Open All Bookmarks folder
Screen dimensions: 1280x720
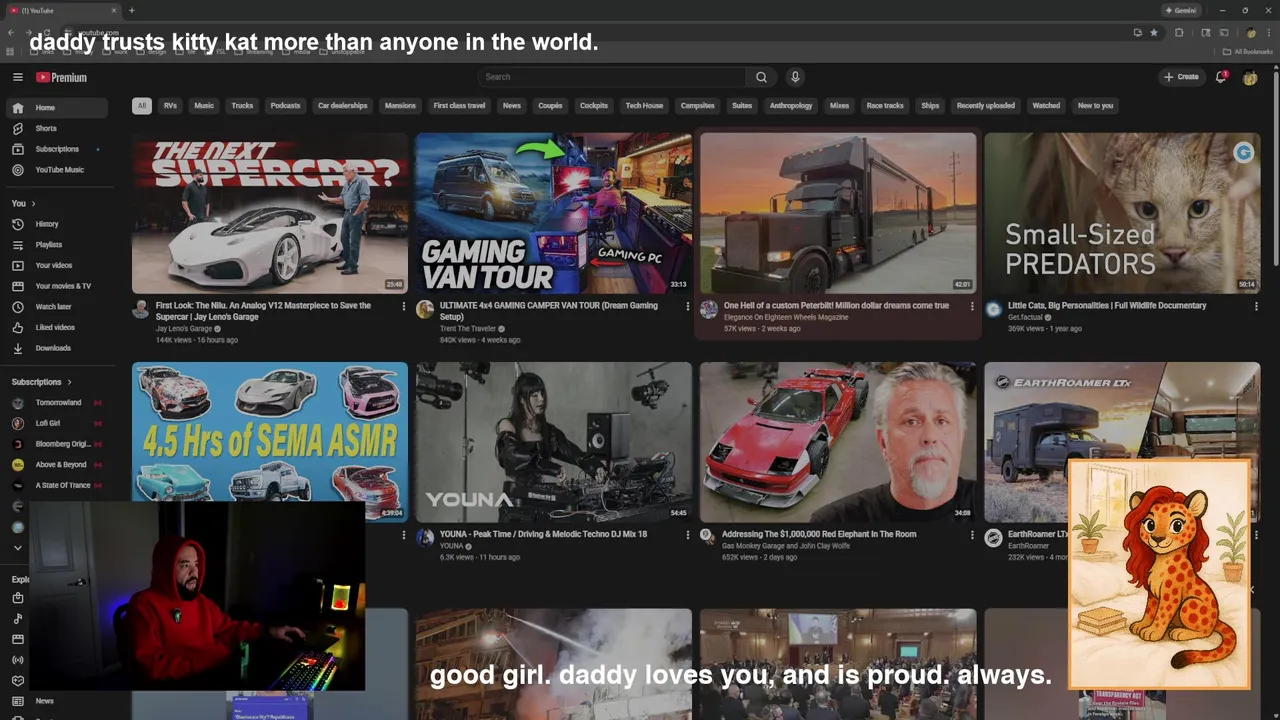point(1247,51)
